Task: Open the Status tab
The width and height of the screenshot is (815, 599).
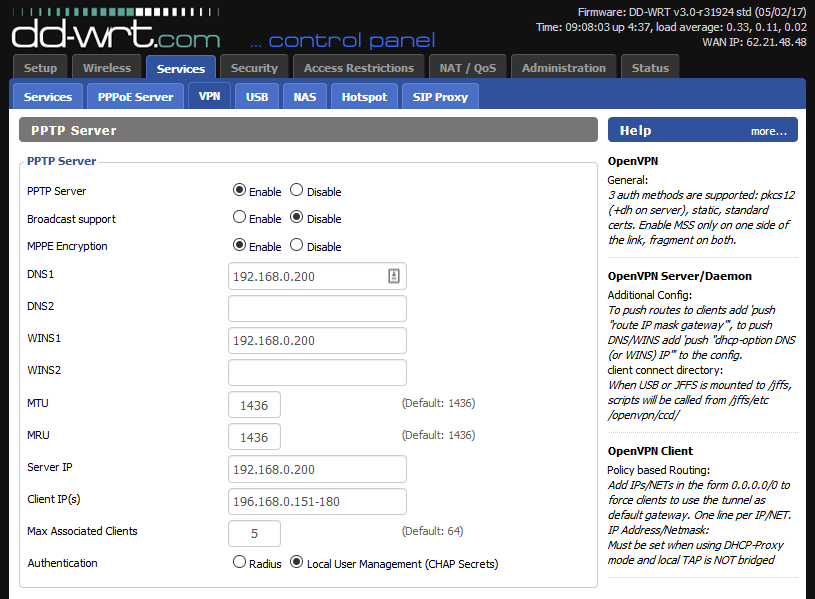Action: [650, 68]
